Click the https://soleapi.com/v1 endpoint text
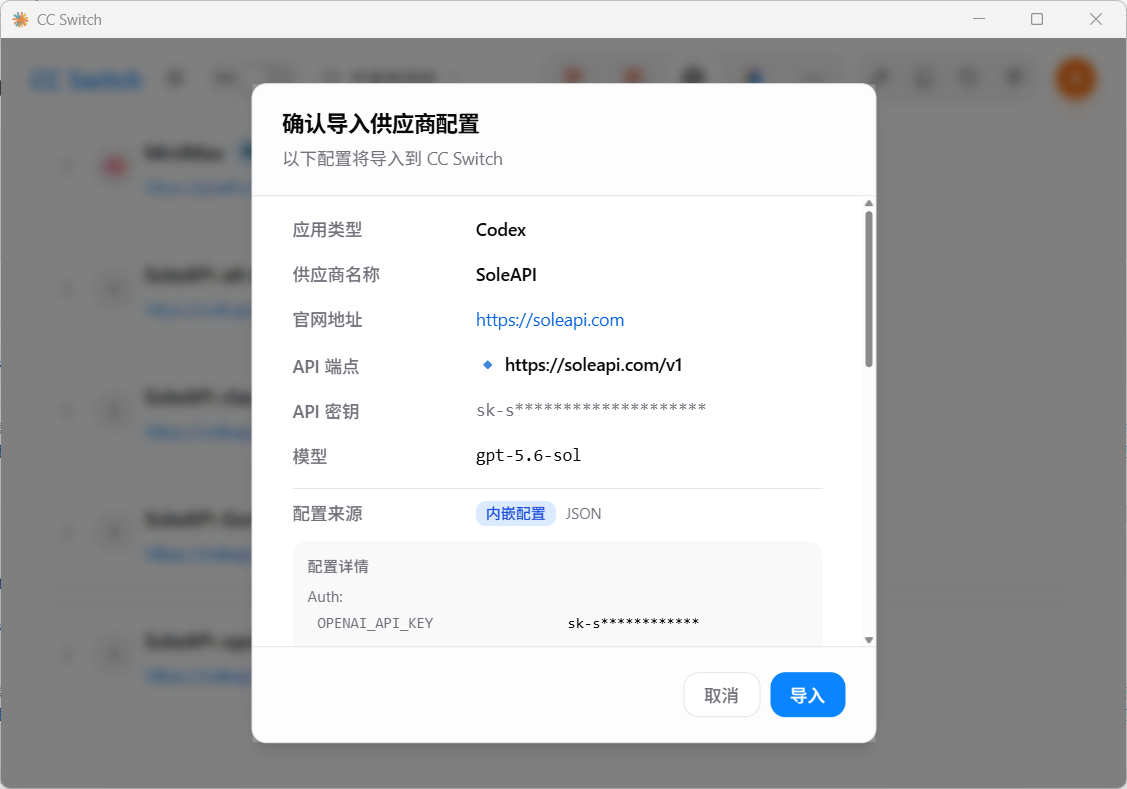This screenshot has height=789, width=1127. 593,365
